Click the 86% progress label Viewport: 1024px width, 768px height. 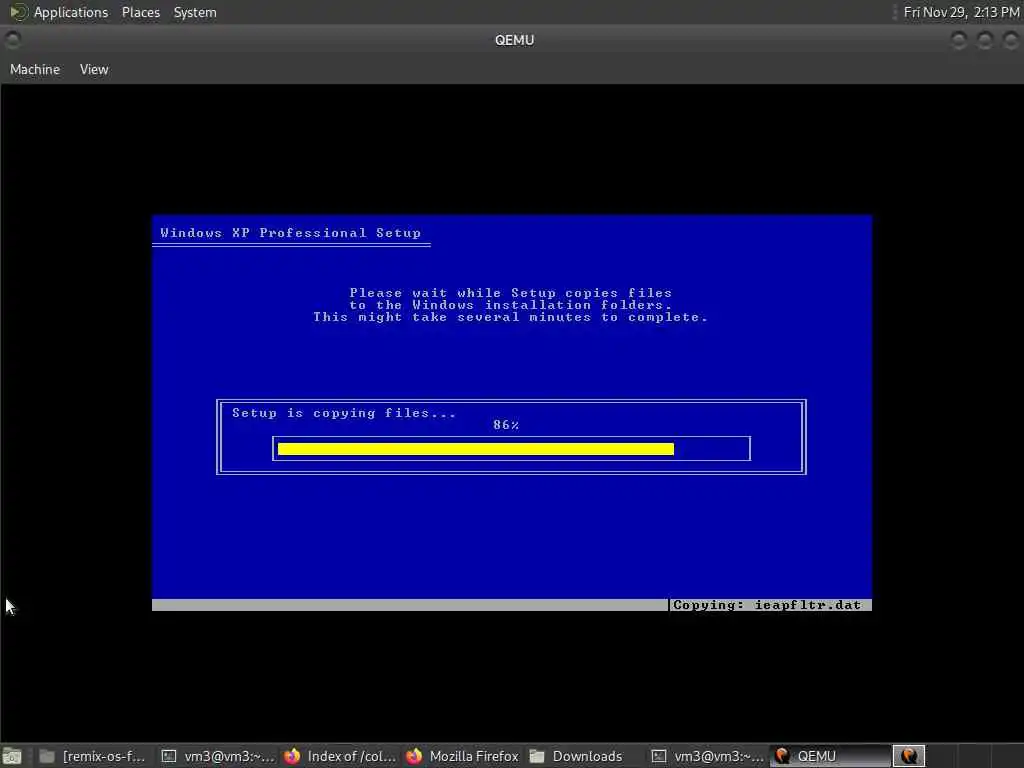click(x=506, y=425)
